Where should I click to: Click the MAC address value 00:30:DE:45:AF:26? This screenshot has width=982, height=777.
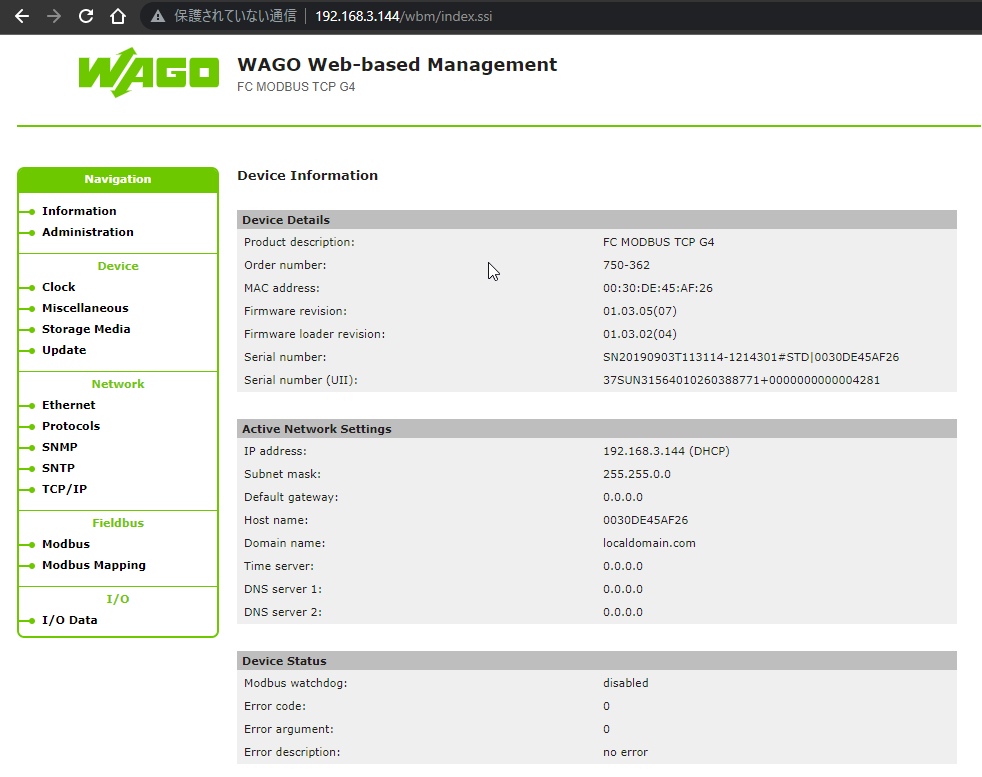click(x=658, y=288)
